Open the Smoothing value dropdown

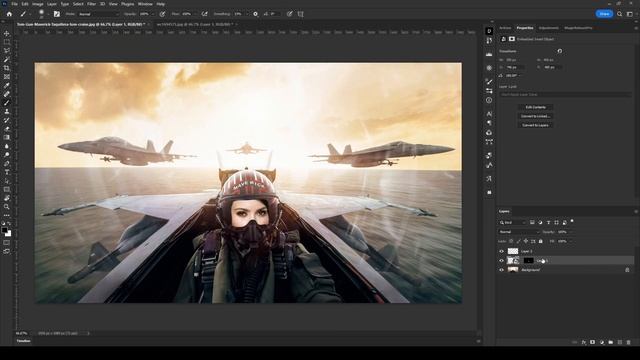click(247, 14)
